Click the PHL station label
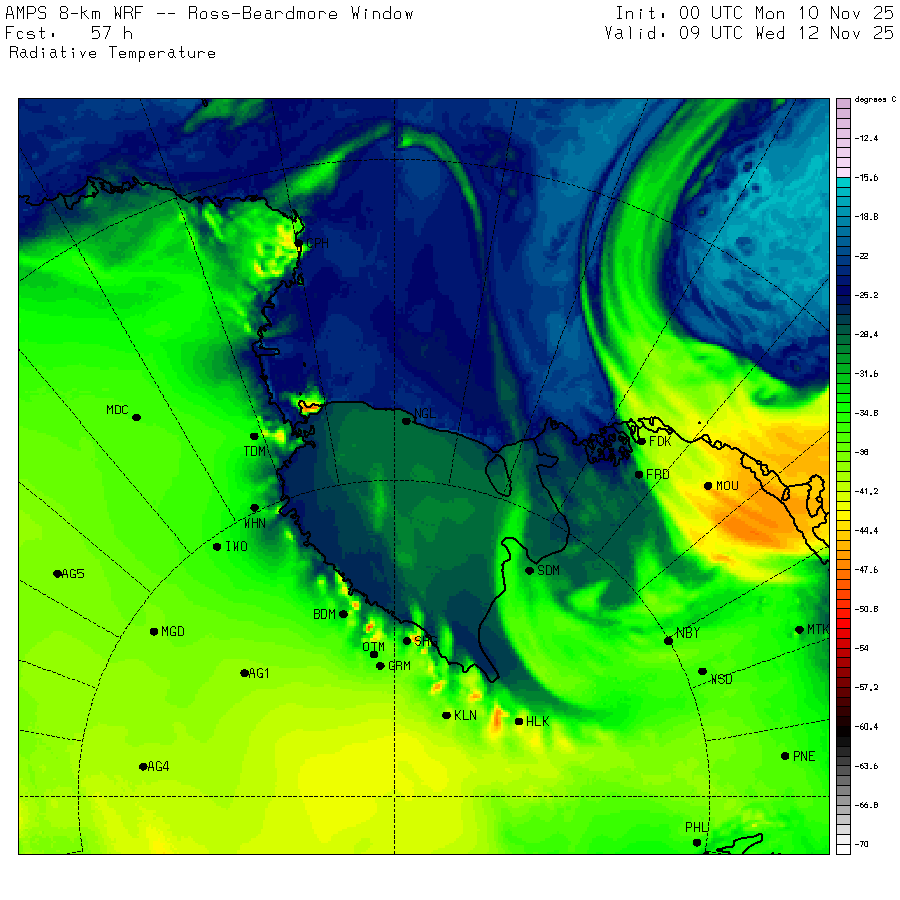The image size is (900, 900). point(696,828)
